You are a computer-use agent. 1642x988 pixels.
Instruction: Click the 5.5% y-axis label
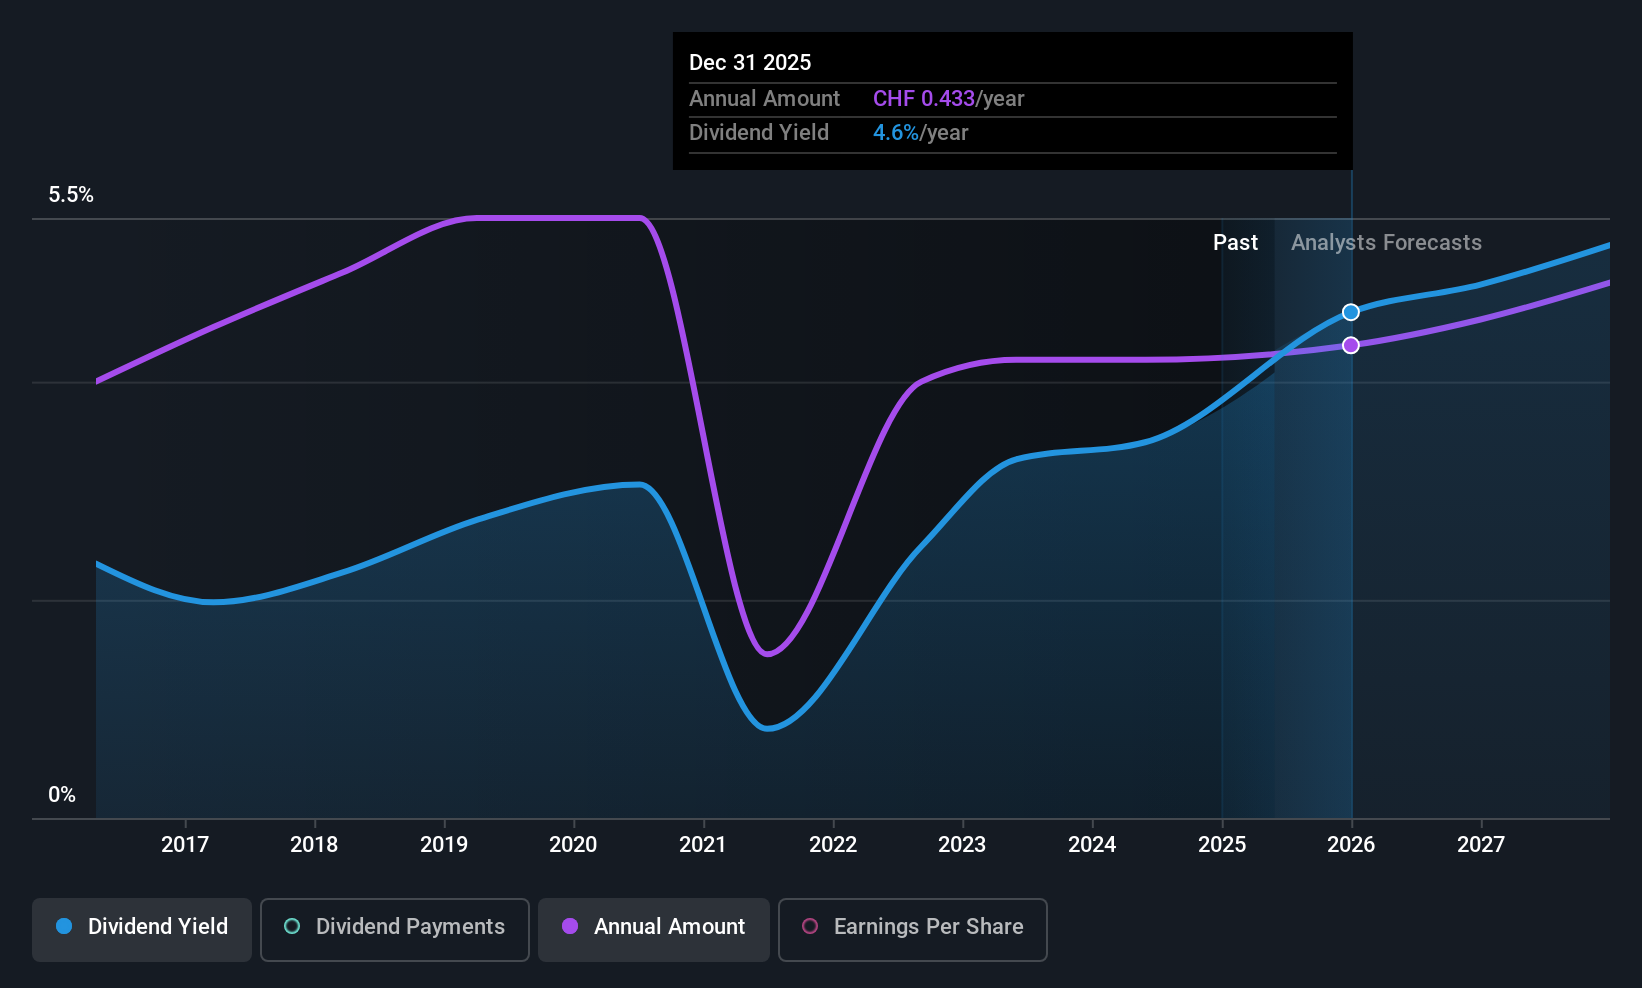coord(71,194)
